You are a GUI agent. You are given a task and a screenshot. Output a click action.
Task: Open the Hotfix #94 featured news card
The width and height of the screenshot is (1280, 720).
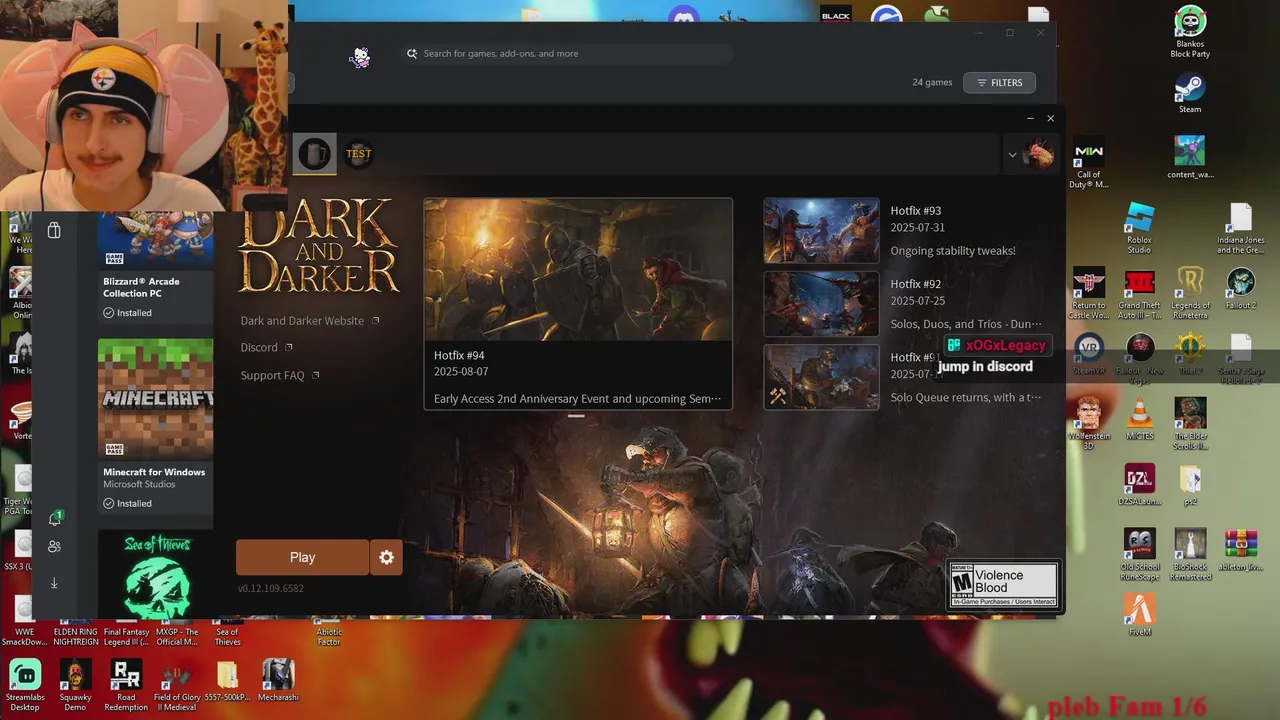pos(578,303)
